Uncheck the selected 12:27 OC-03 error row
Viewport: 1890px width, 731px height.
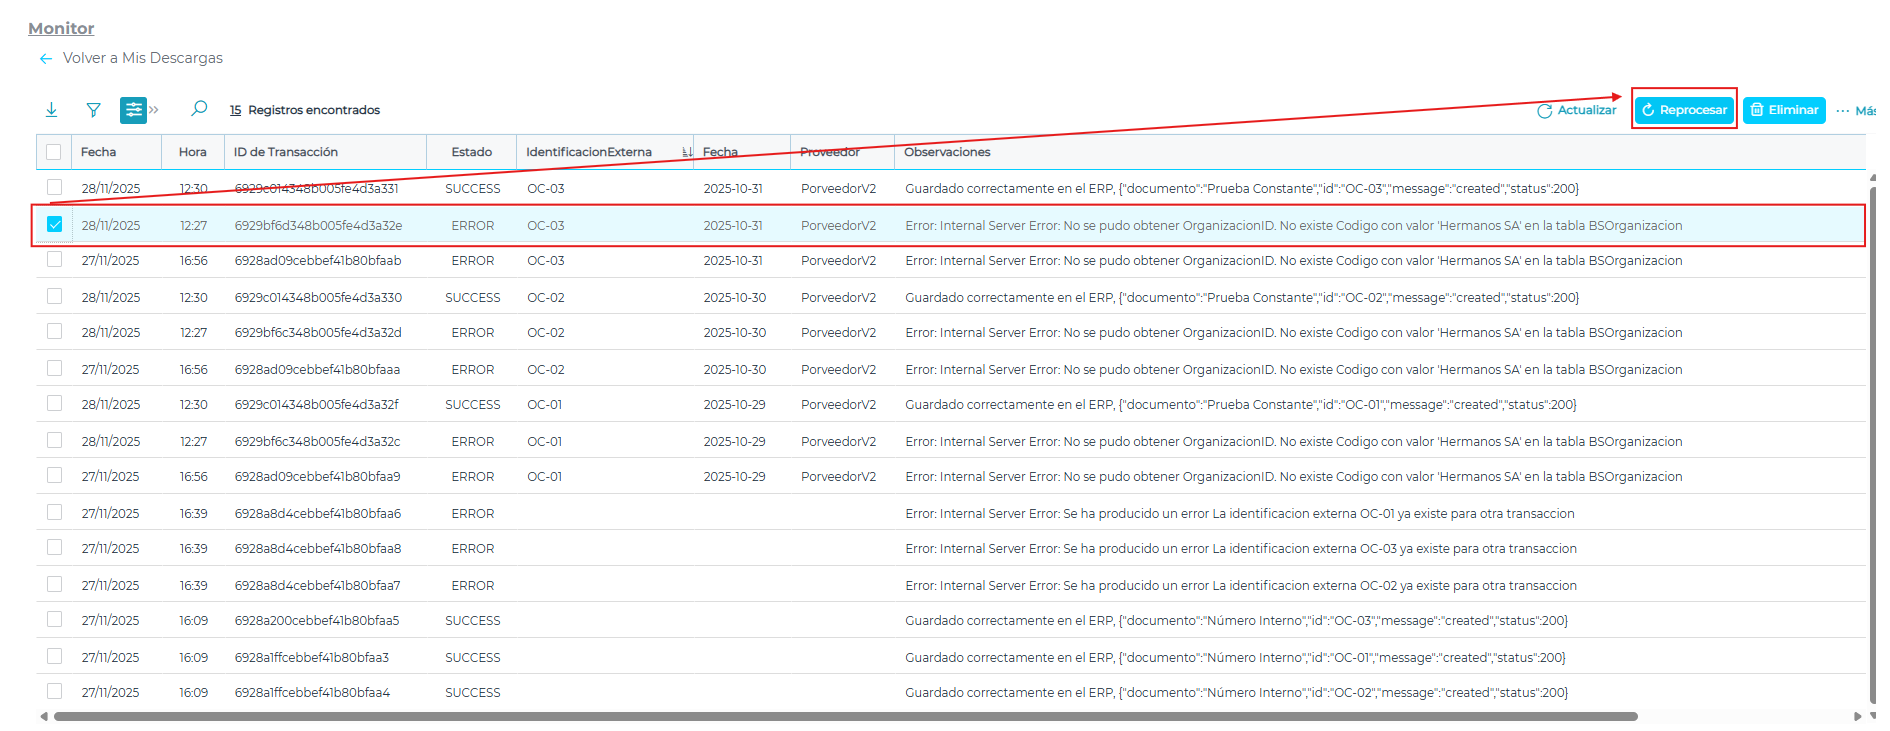click(55, 225)
